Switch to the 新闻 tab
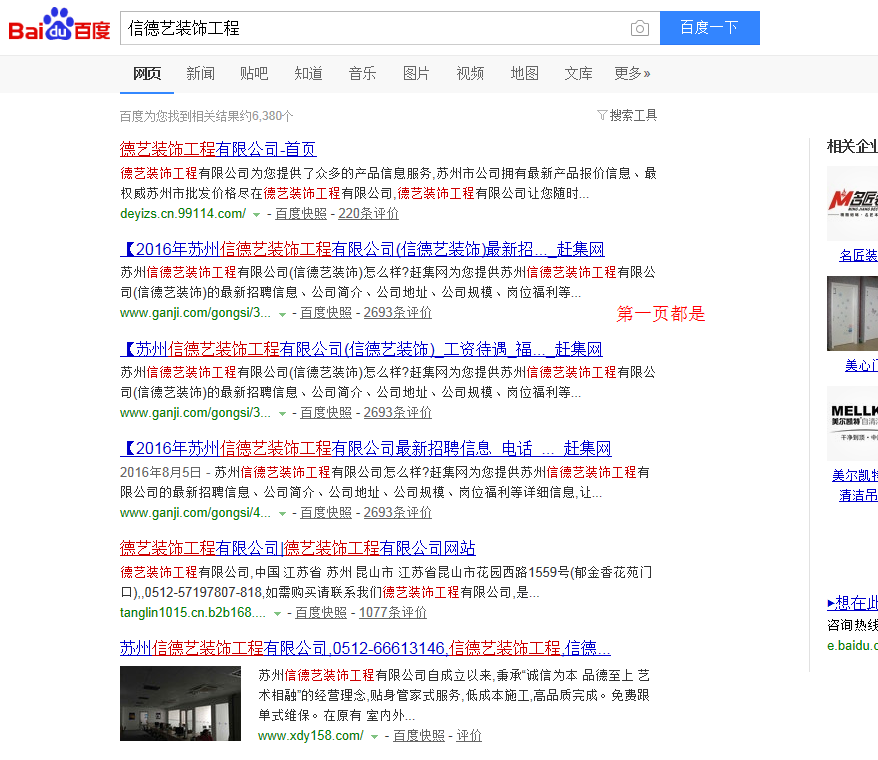 (200, 73)
